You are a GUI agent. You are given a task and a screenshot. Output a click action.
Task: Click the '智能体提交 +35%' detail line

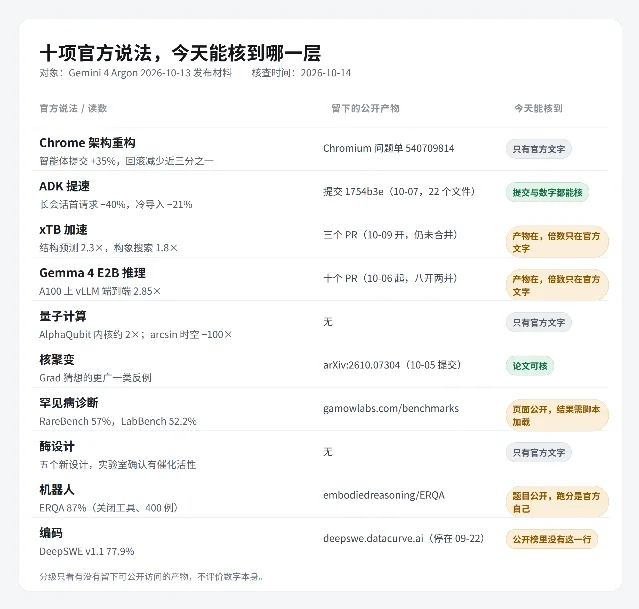coord(126,161)
